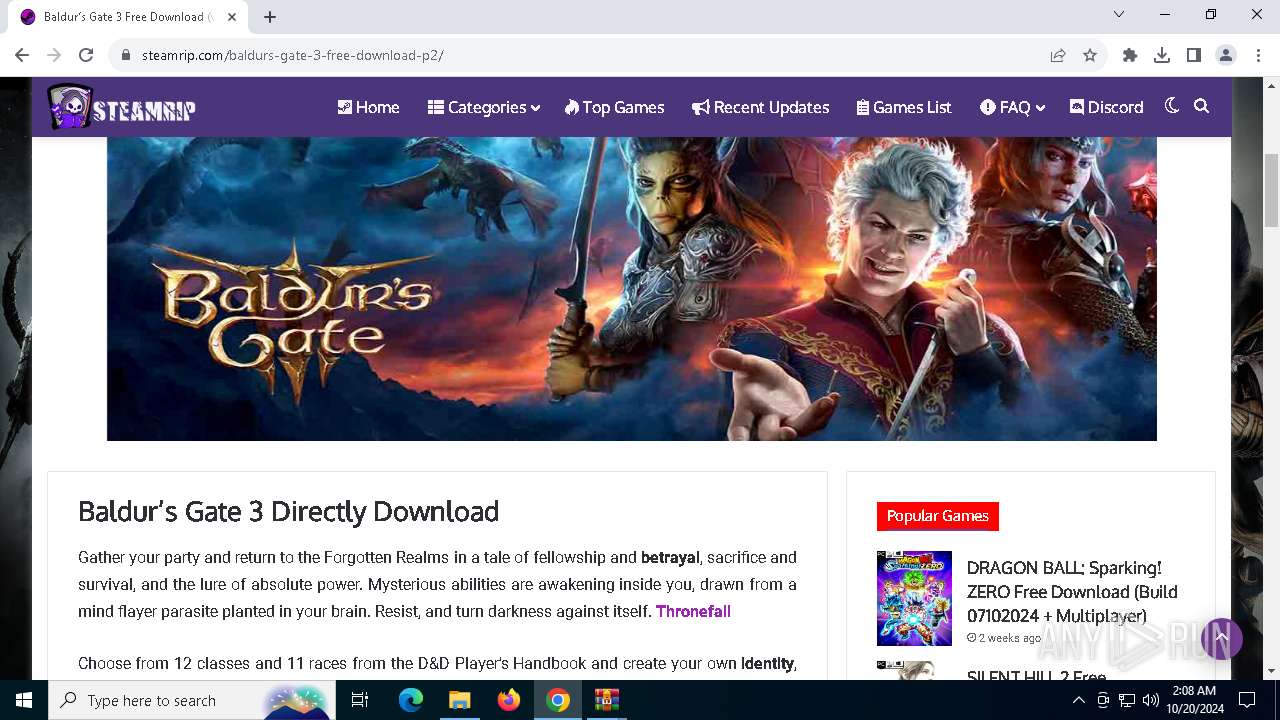1280x720 pixels.
Task: Expand the Categories dropdown menu
Action: pos(483,107)
